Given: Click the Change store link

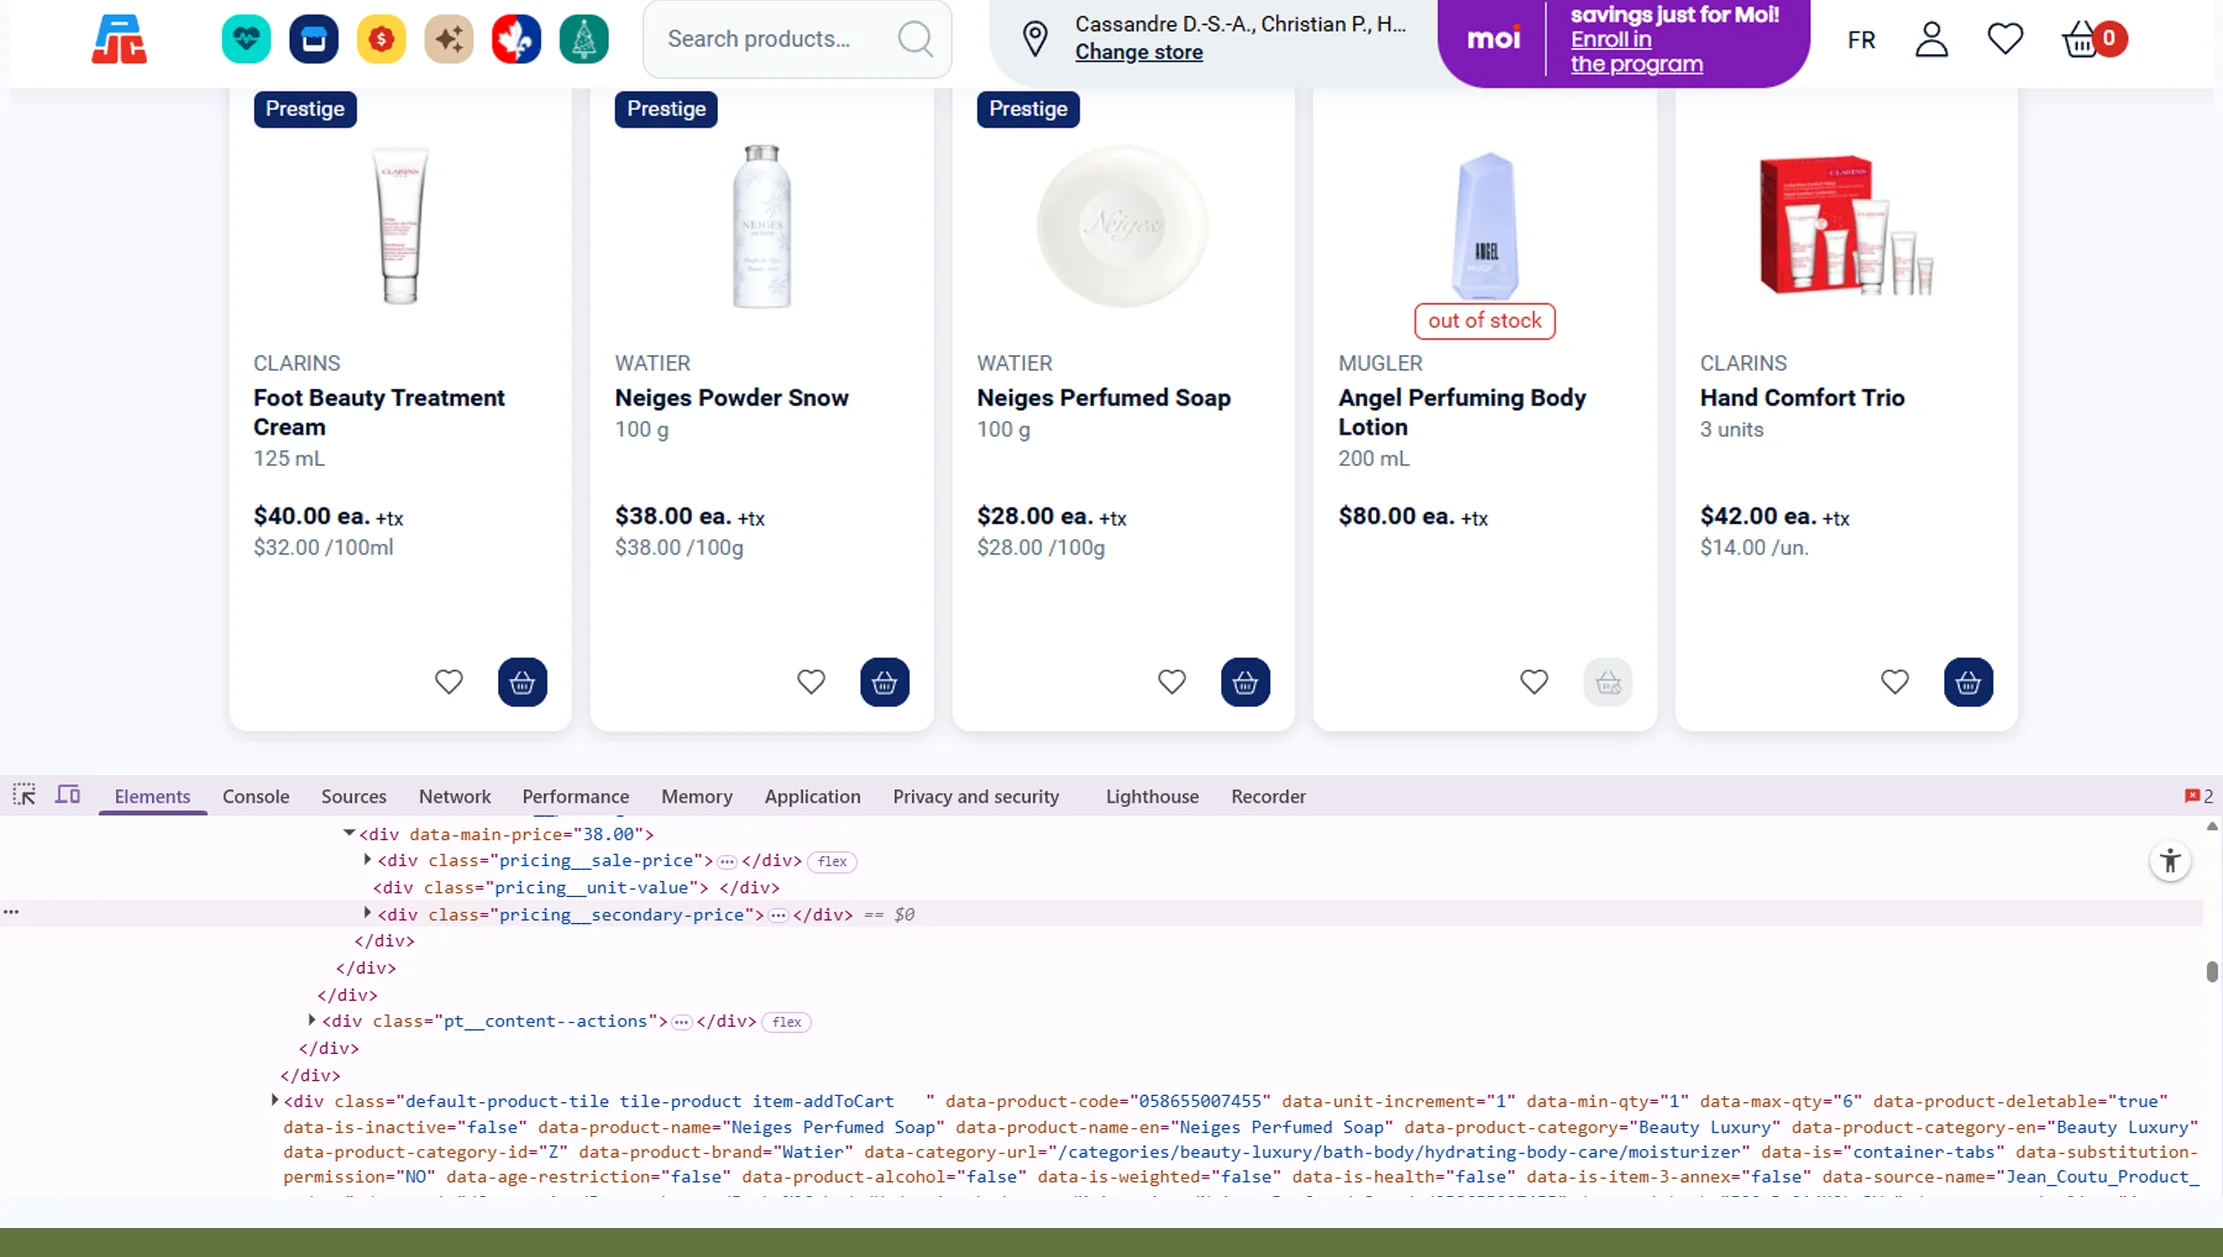Looking at the screenshot, I should [1139, 53].
